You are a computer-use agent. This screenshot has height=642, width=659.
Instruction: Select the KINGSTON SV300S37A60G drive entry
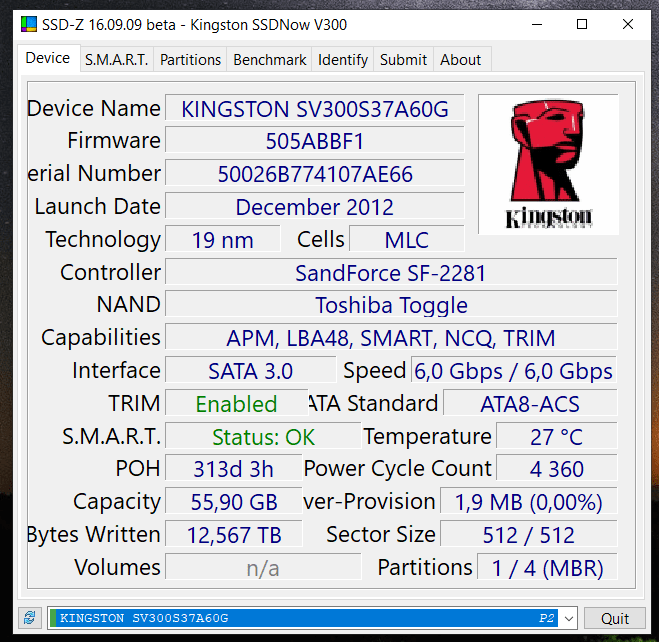(x=303, y=618)
